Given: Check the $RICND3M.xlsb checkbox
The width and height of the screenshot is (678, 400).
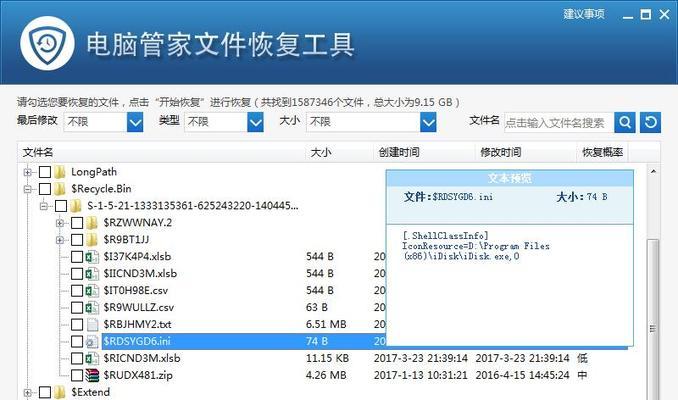Looking at the screenshot, I should [77, 358].
